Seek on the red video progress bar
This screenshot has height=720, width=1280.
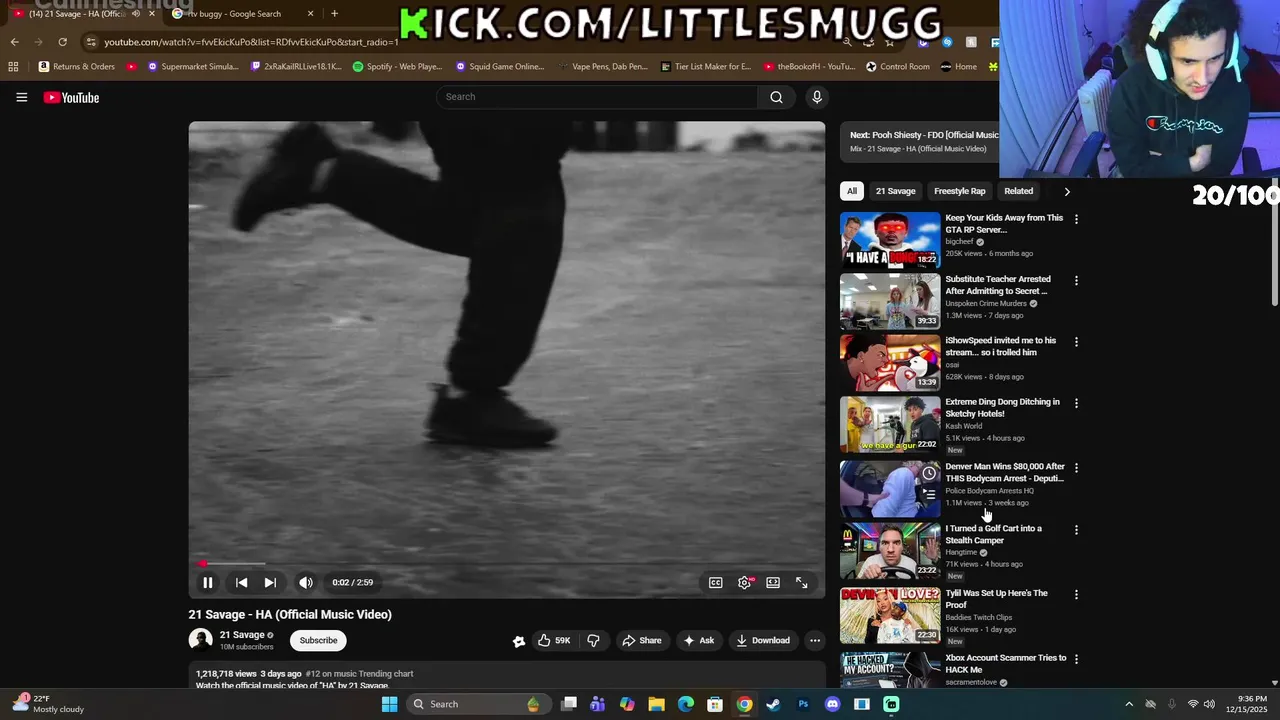(x=507, y=564)
